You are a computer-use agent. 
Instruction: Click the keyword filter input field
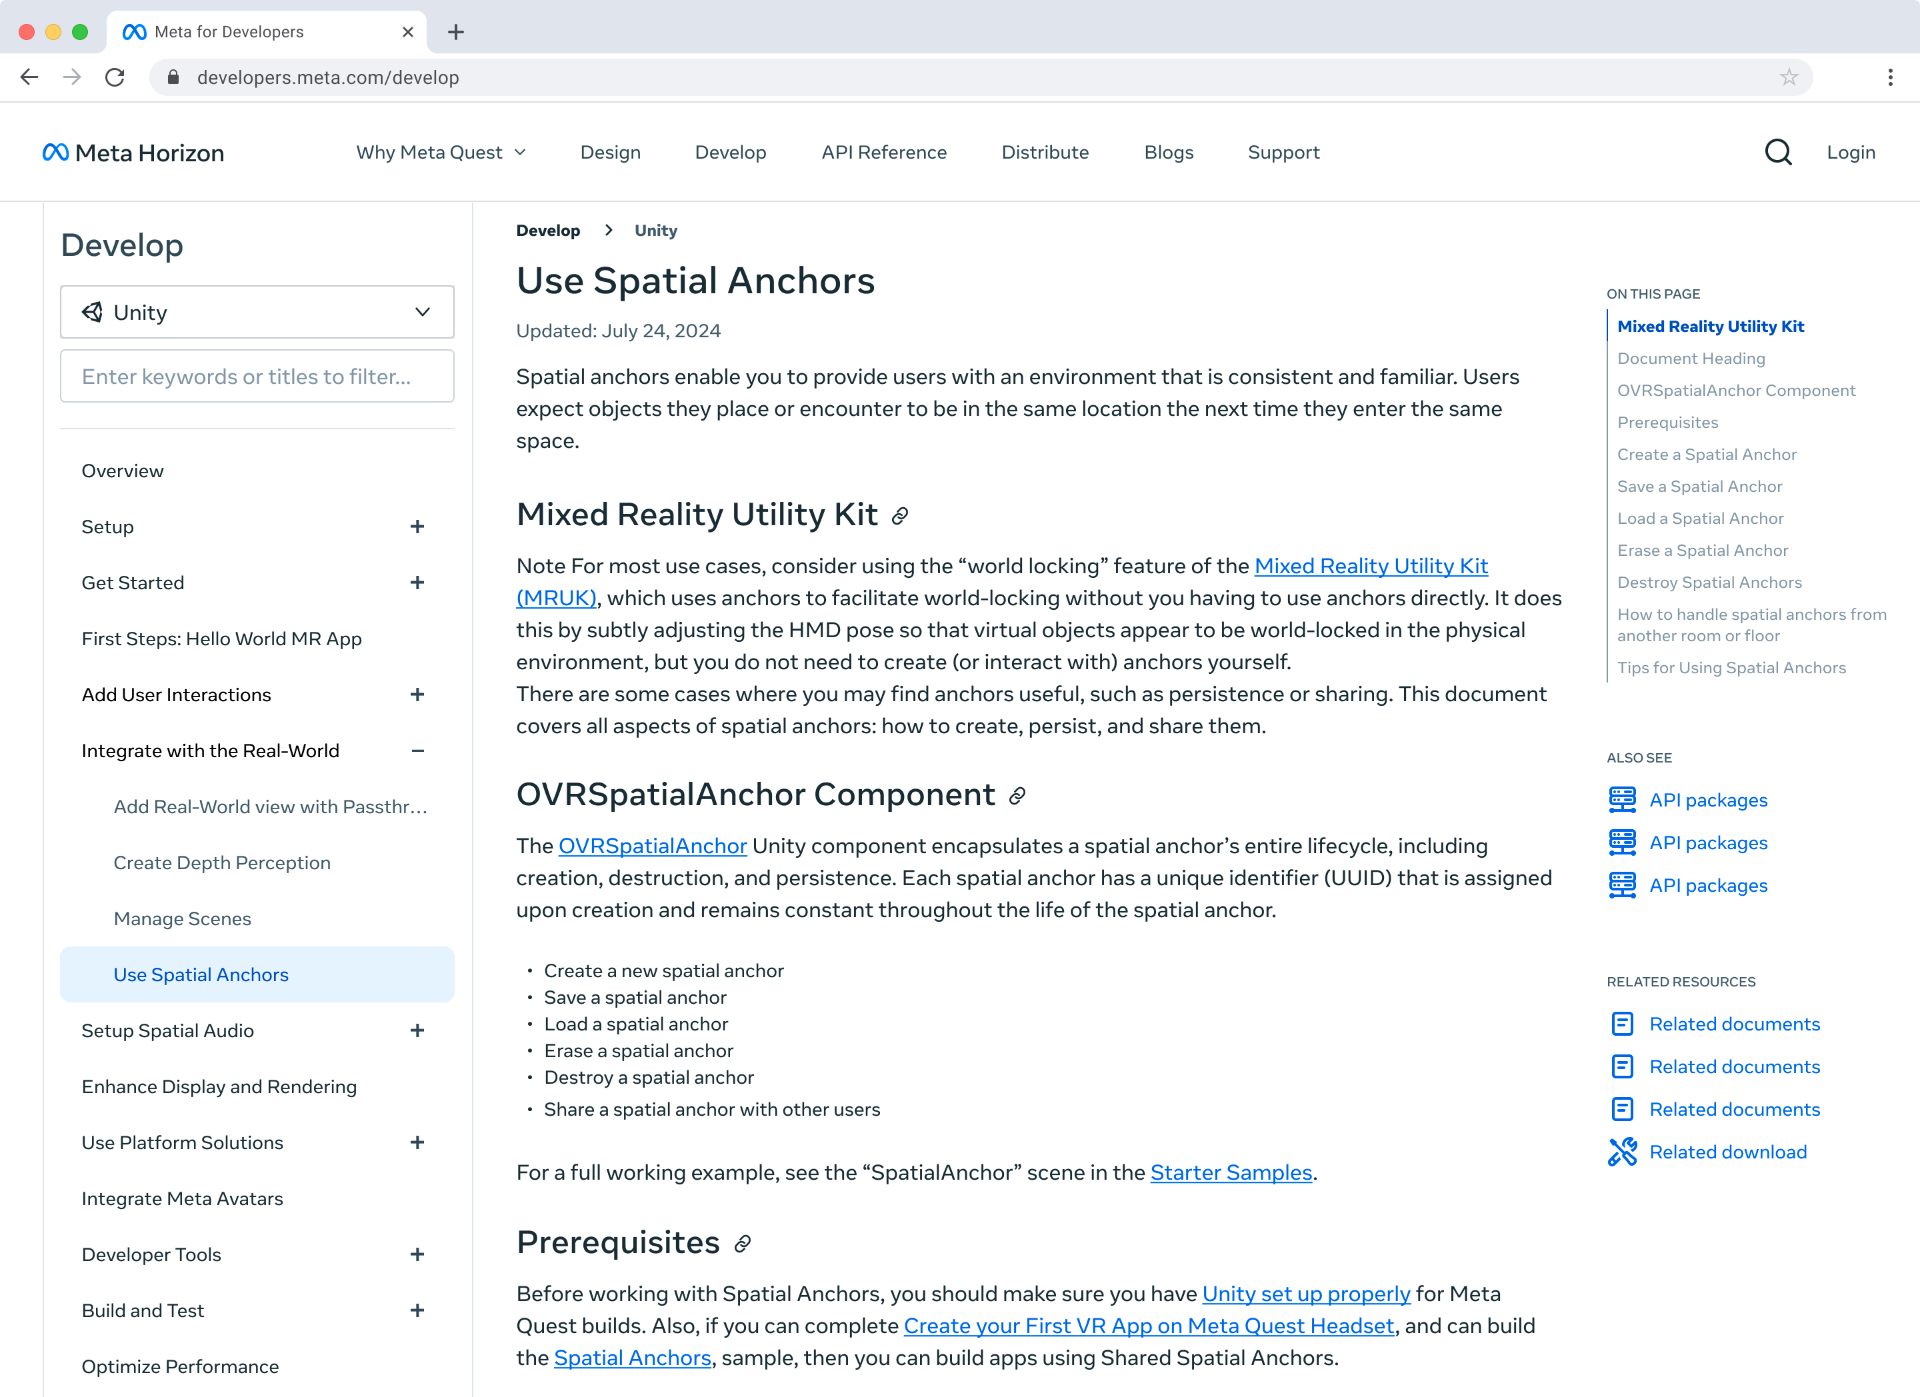257,376
